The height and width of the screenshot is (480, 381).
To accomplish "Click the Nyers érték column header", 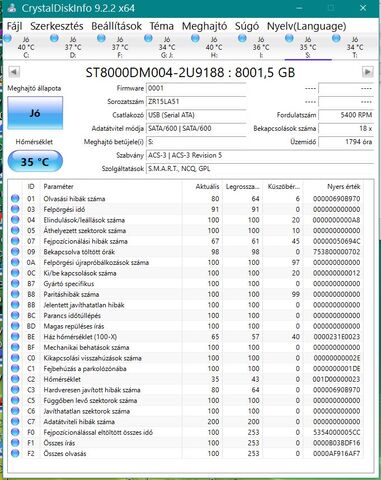I will click(x=333, y=187).
